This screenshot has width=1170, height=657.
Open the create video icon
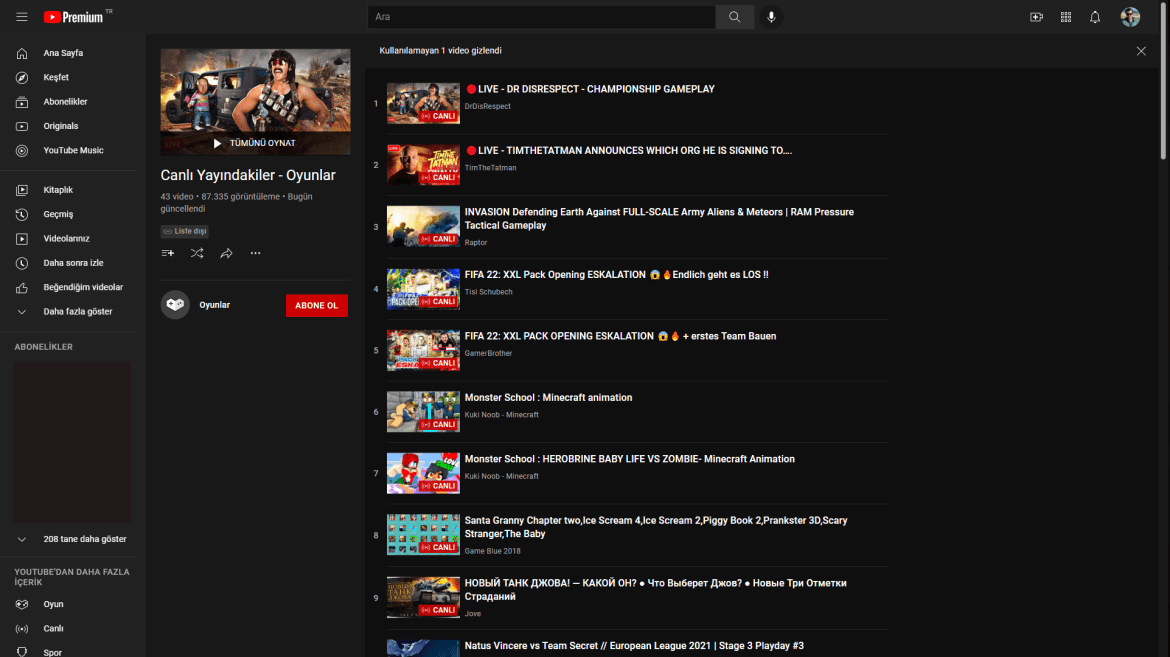coord(1036,16)
